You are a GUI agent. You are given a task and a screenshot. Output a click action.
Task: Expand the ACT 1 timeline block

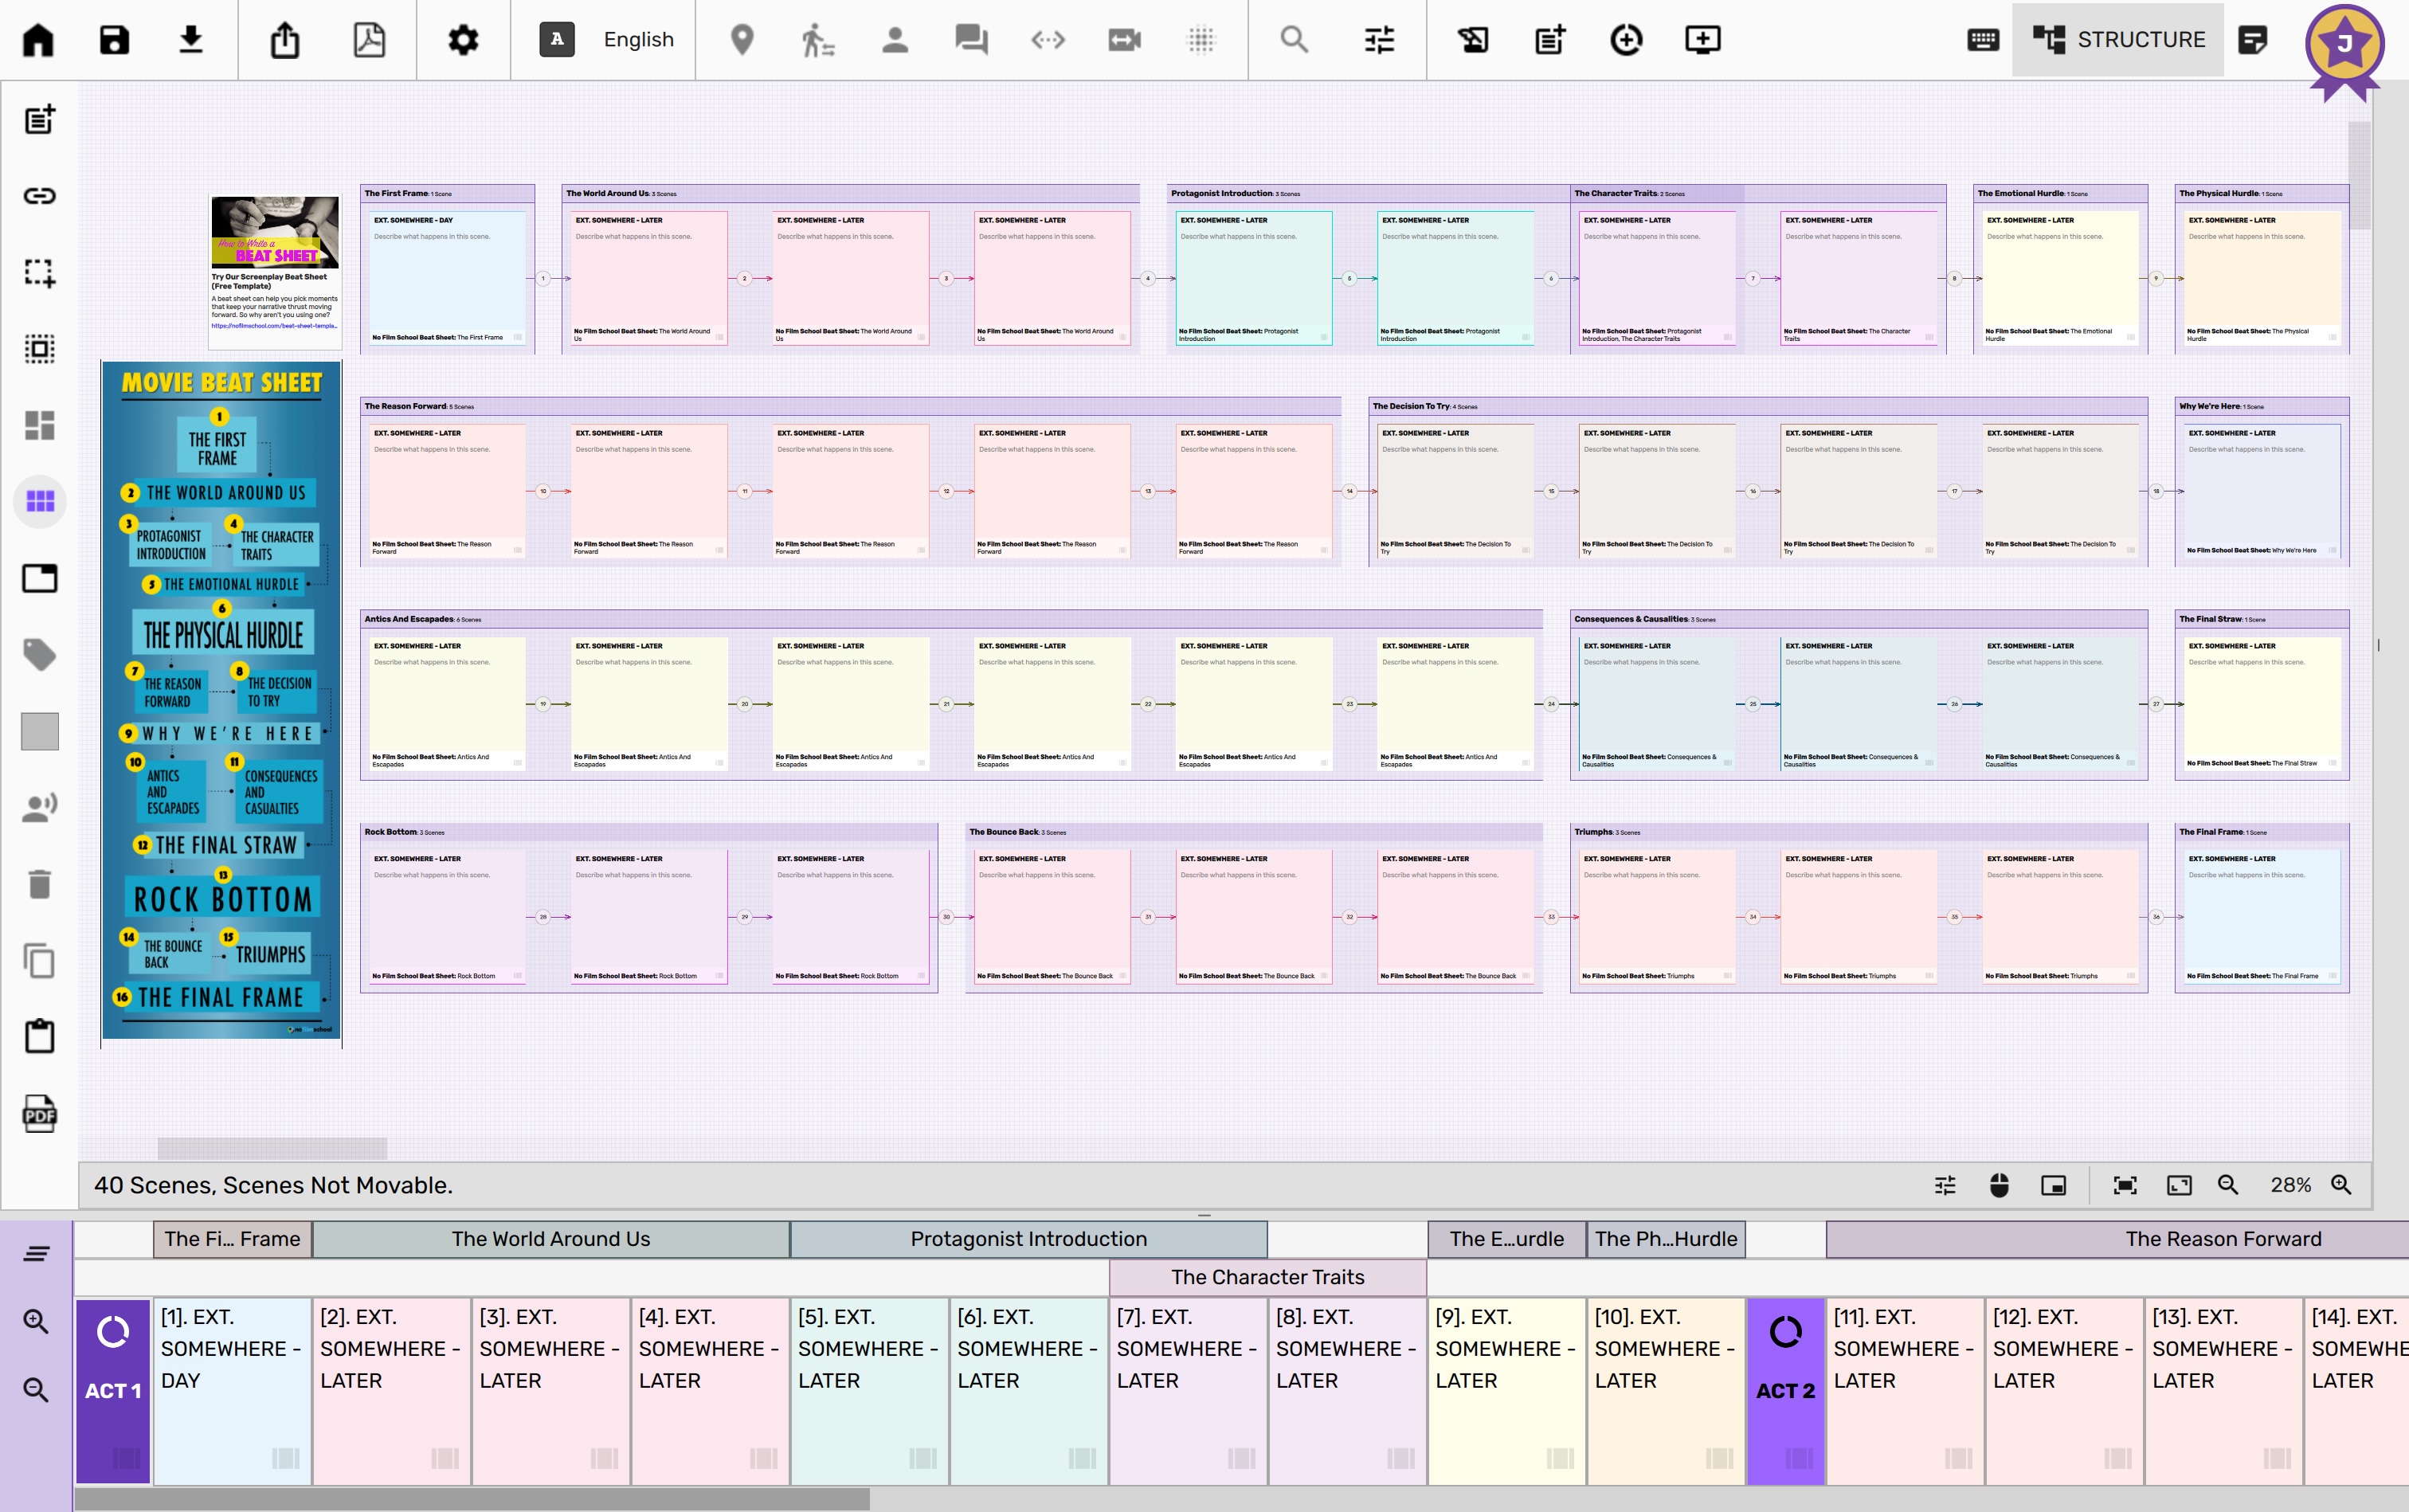coord(113,1389)
